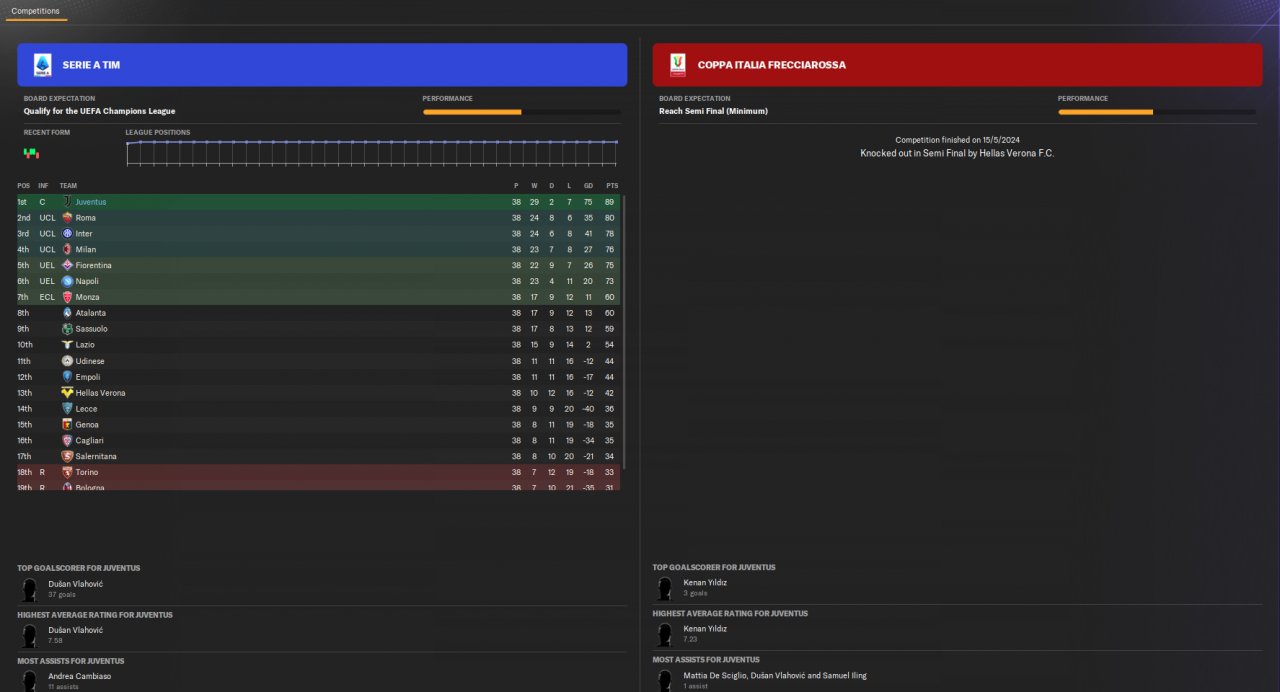The height and width of the screenshot is (692, 1280).
Task: Open Roma team name in league table
Action: 86,217
